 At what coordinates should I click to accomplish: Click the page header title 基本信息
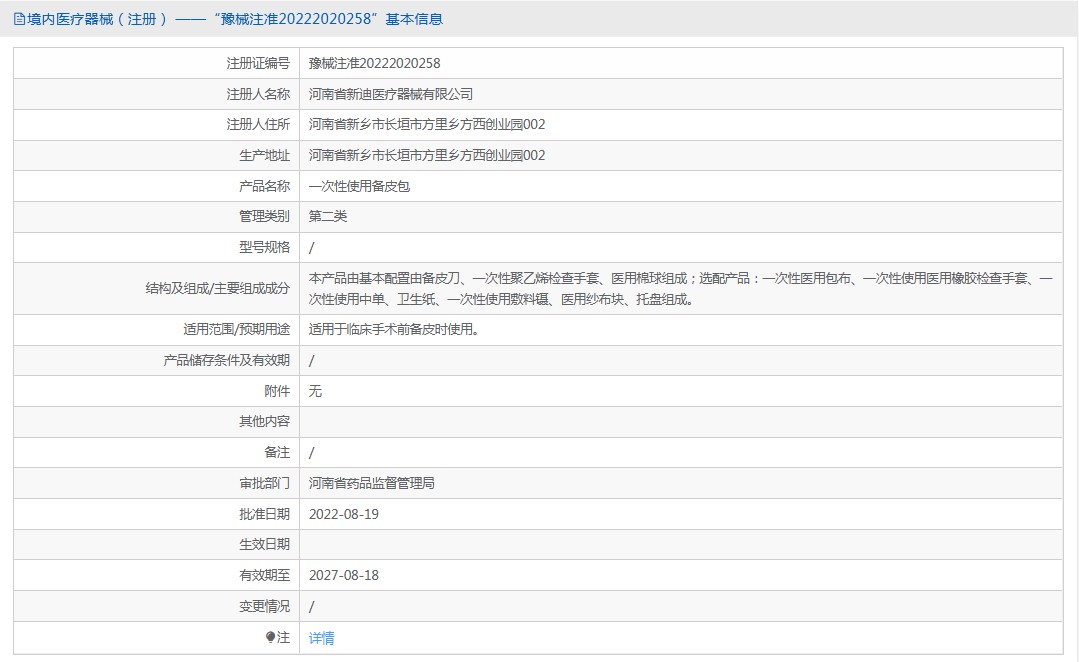click(414, 19)
